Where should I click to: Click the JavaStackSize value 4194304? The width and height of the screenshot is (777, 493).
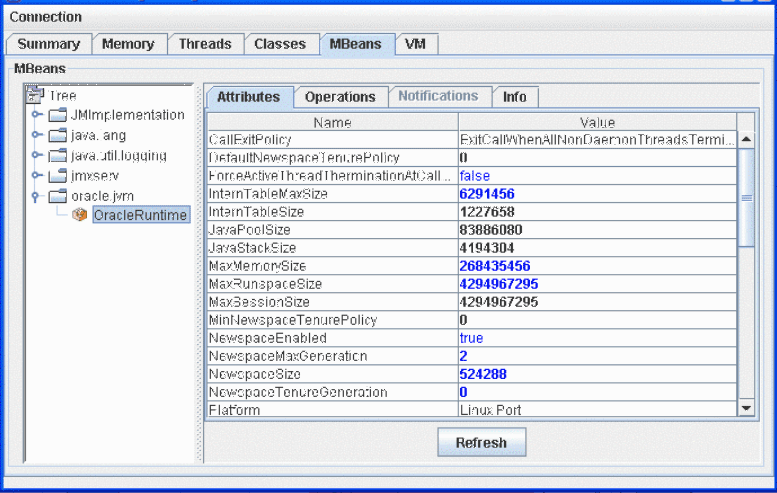coord(487,248)
